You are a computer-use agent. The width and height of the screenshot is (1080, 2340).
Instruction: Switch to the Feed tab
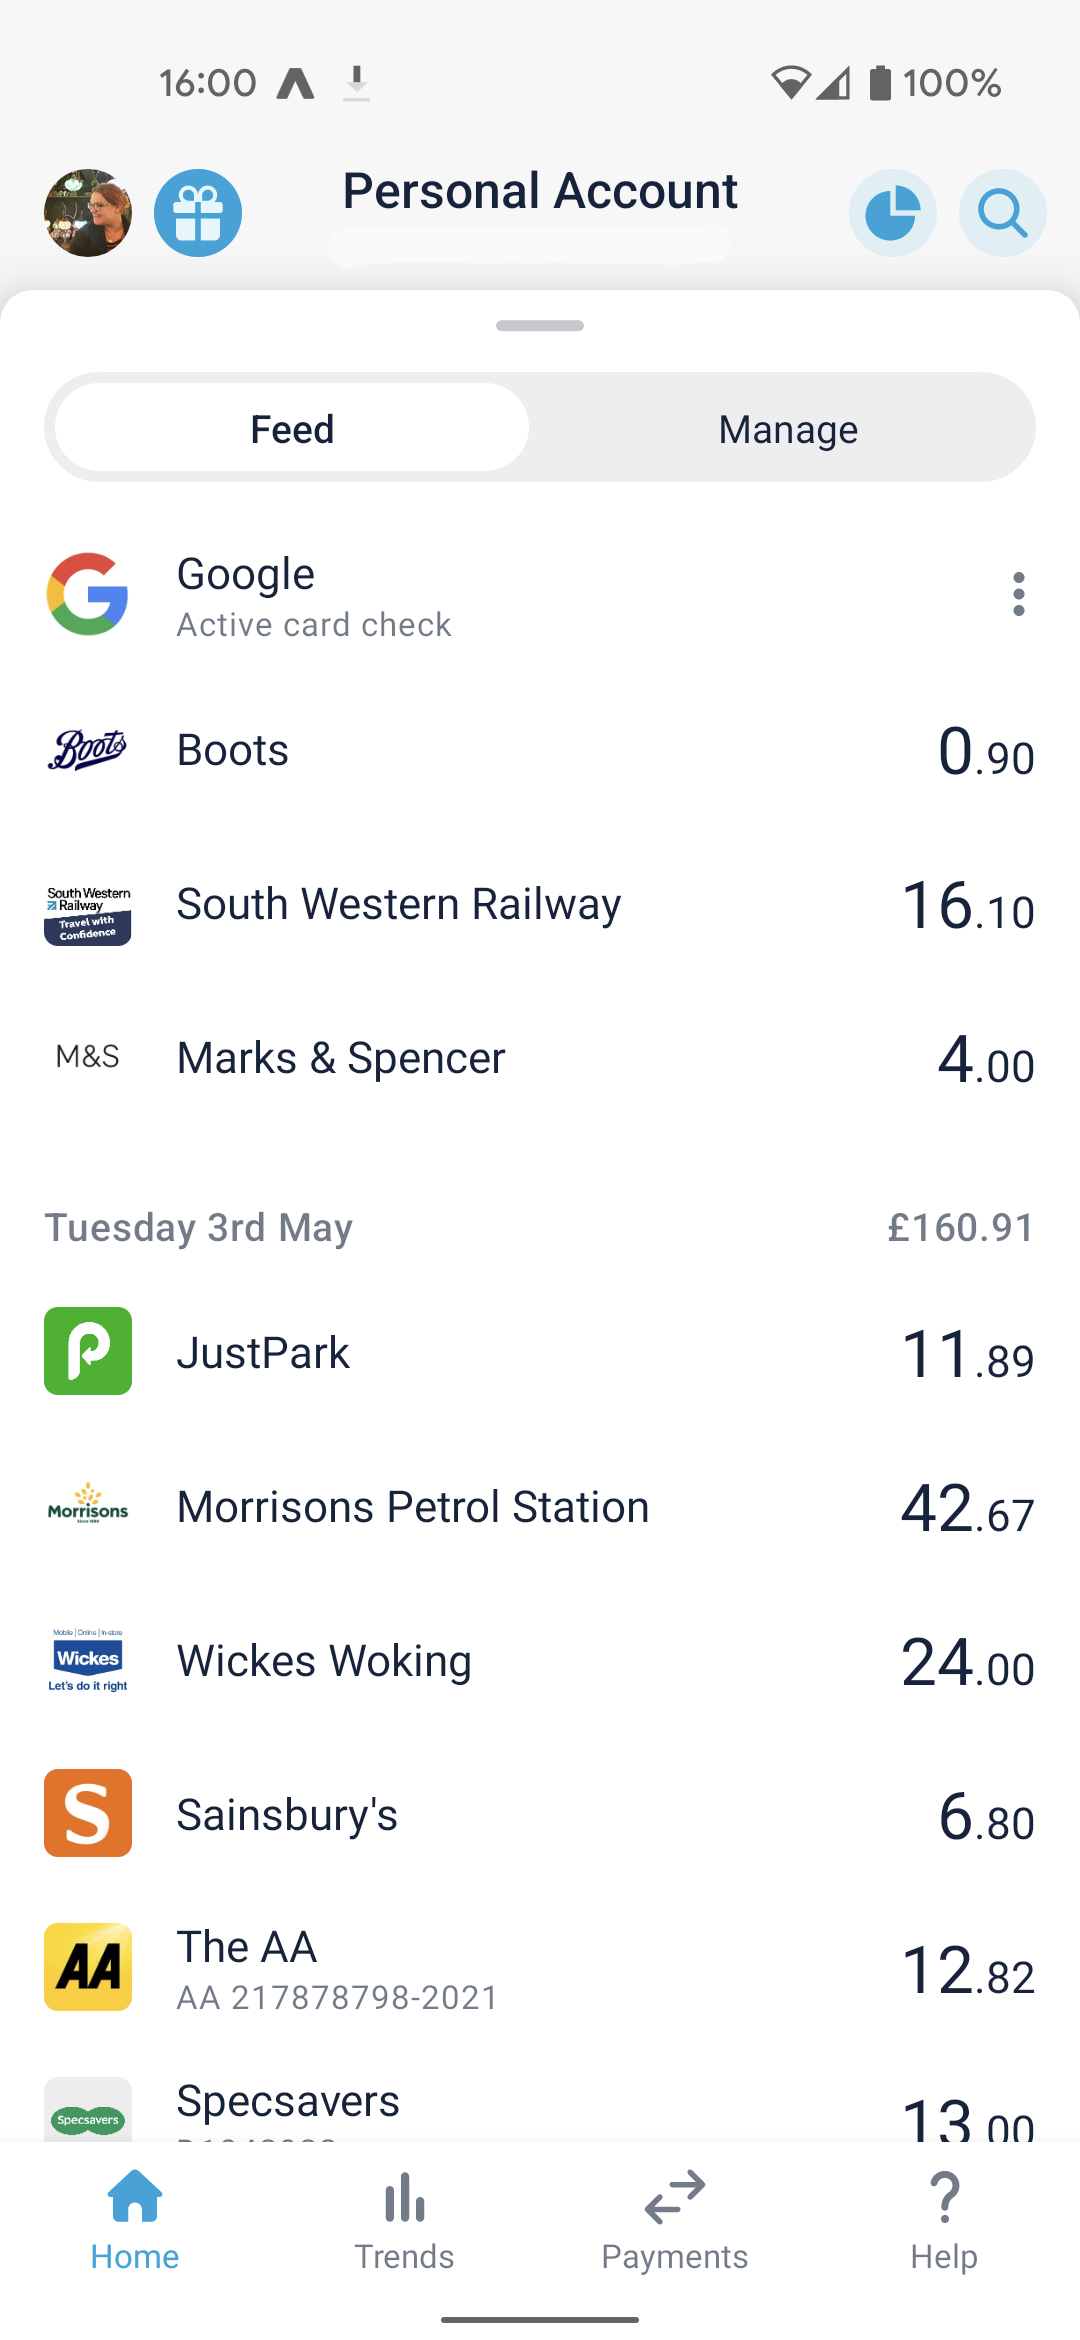tap(292, 429)
